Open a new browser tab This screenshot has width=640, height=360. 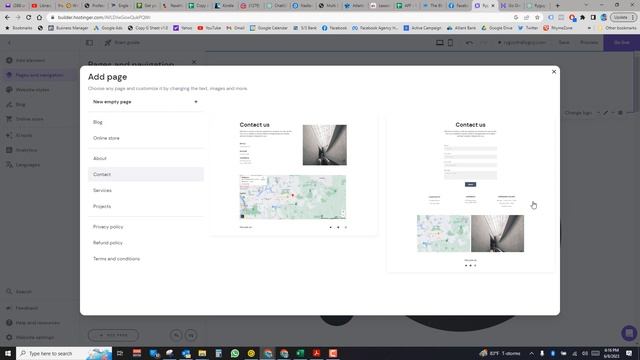click(558, 6)
